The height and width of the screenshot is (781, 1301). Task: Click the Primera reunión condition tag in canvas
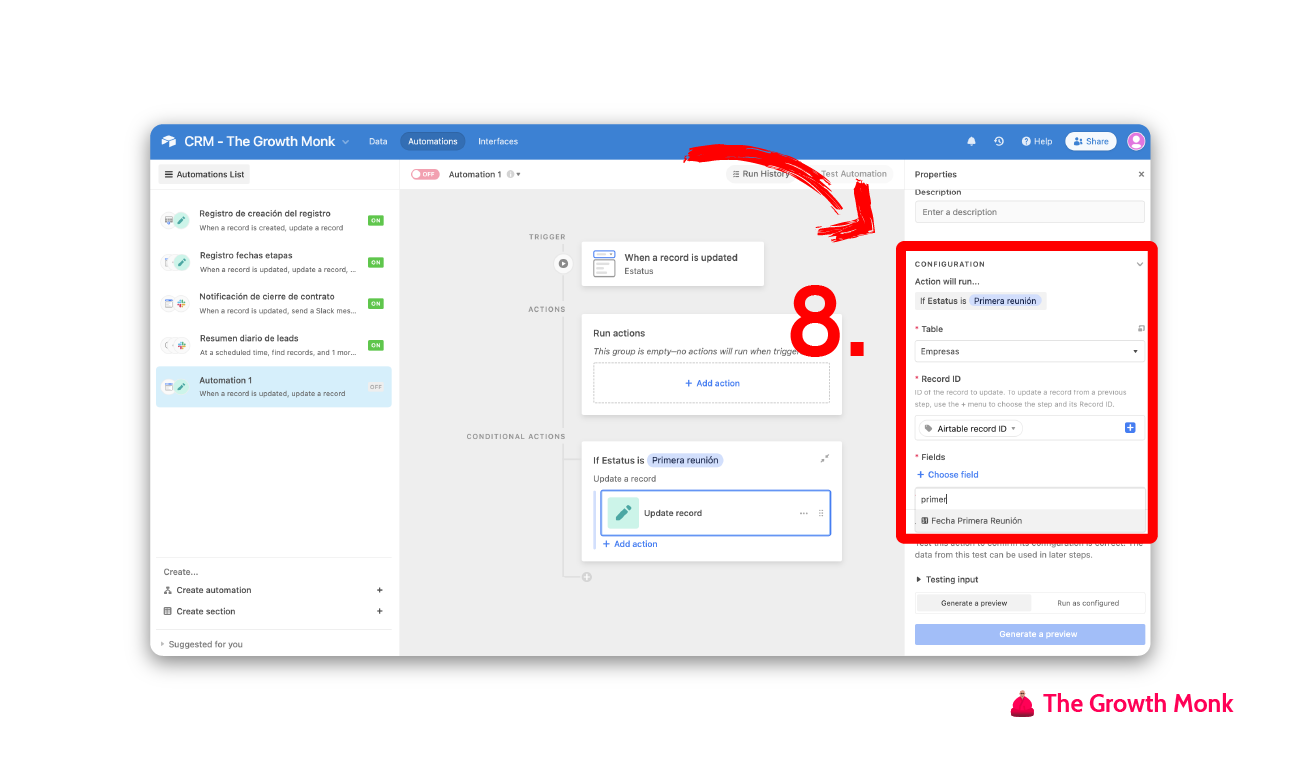tap(685, 461)
